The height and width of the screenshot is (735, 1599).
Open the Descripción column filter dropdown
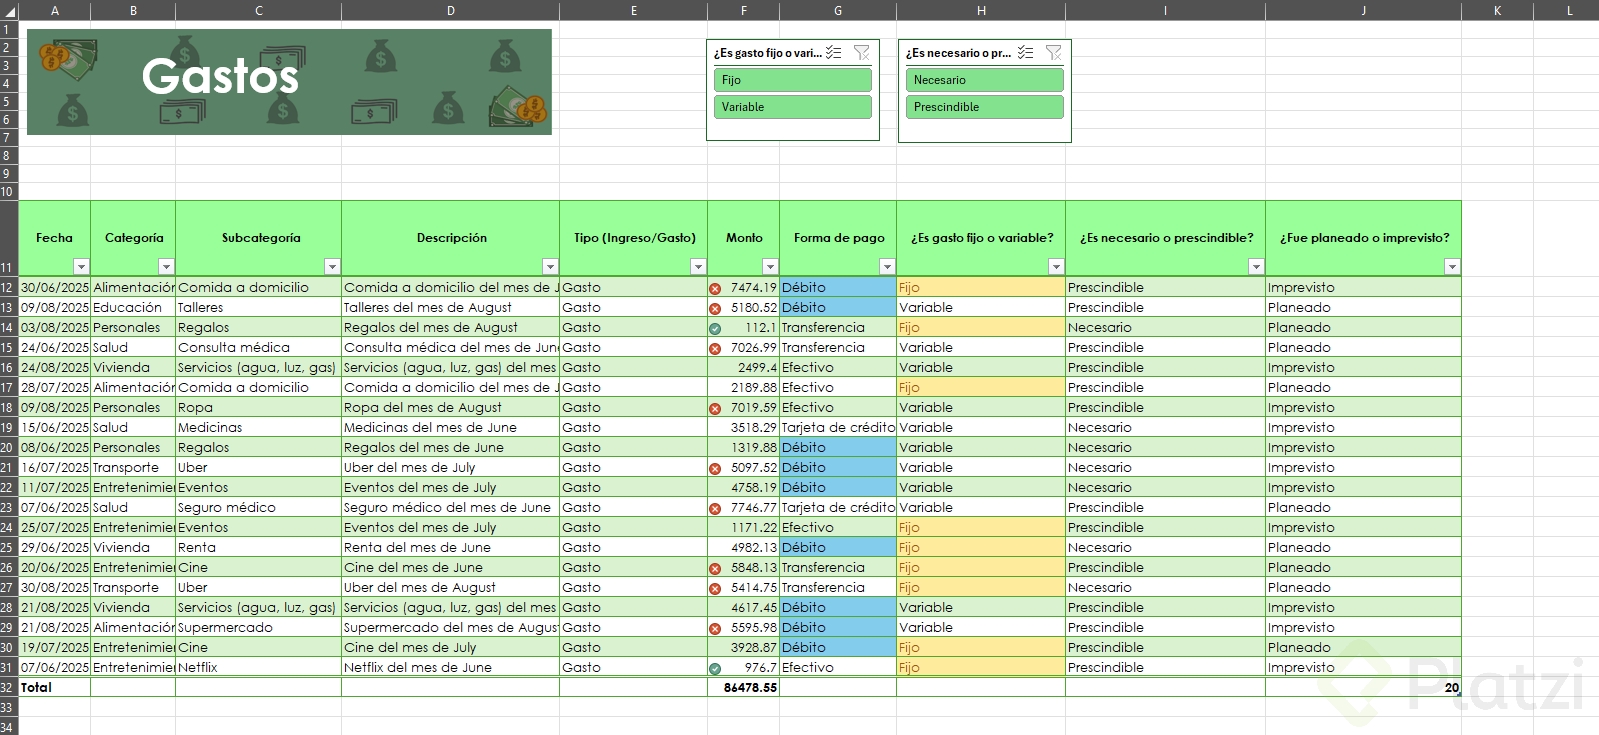[550, 266]
